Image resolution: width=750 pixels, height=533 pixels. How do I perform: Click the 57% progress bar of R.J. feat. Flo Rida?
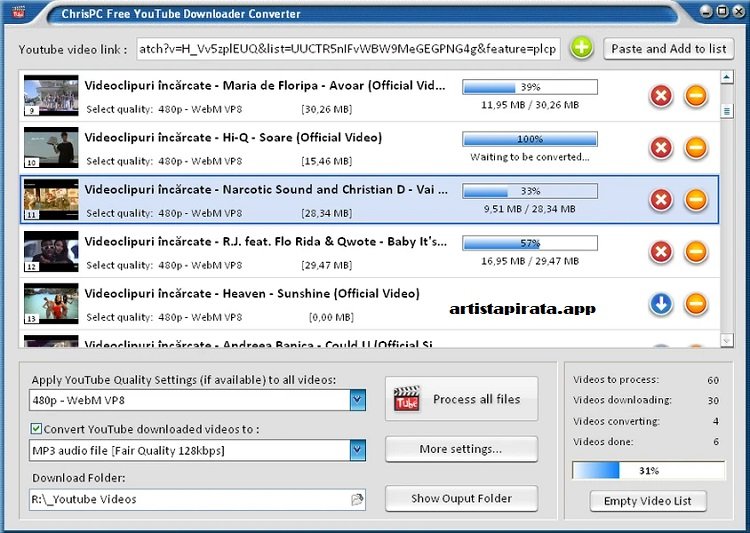click(x=530, y=243)
